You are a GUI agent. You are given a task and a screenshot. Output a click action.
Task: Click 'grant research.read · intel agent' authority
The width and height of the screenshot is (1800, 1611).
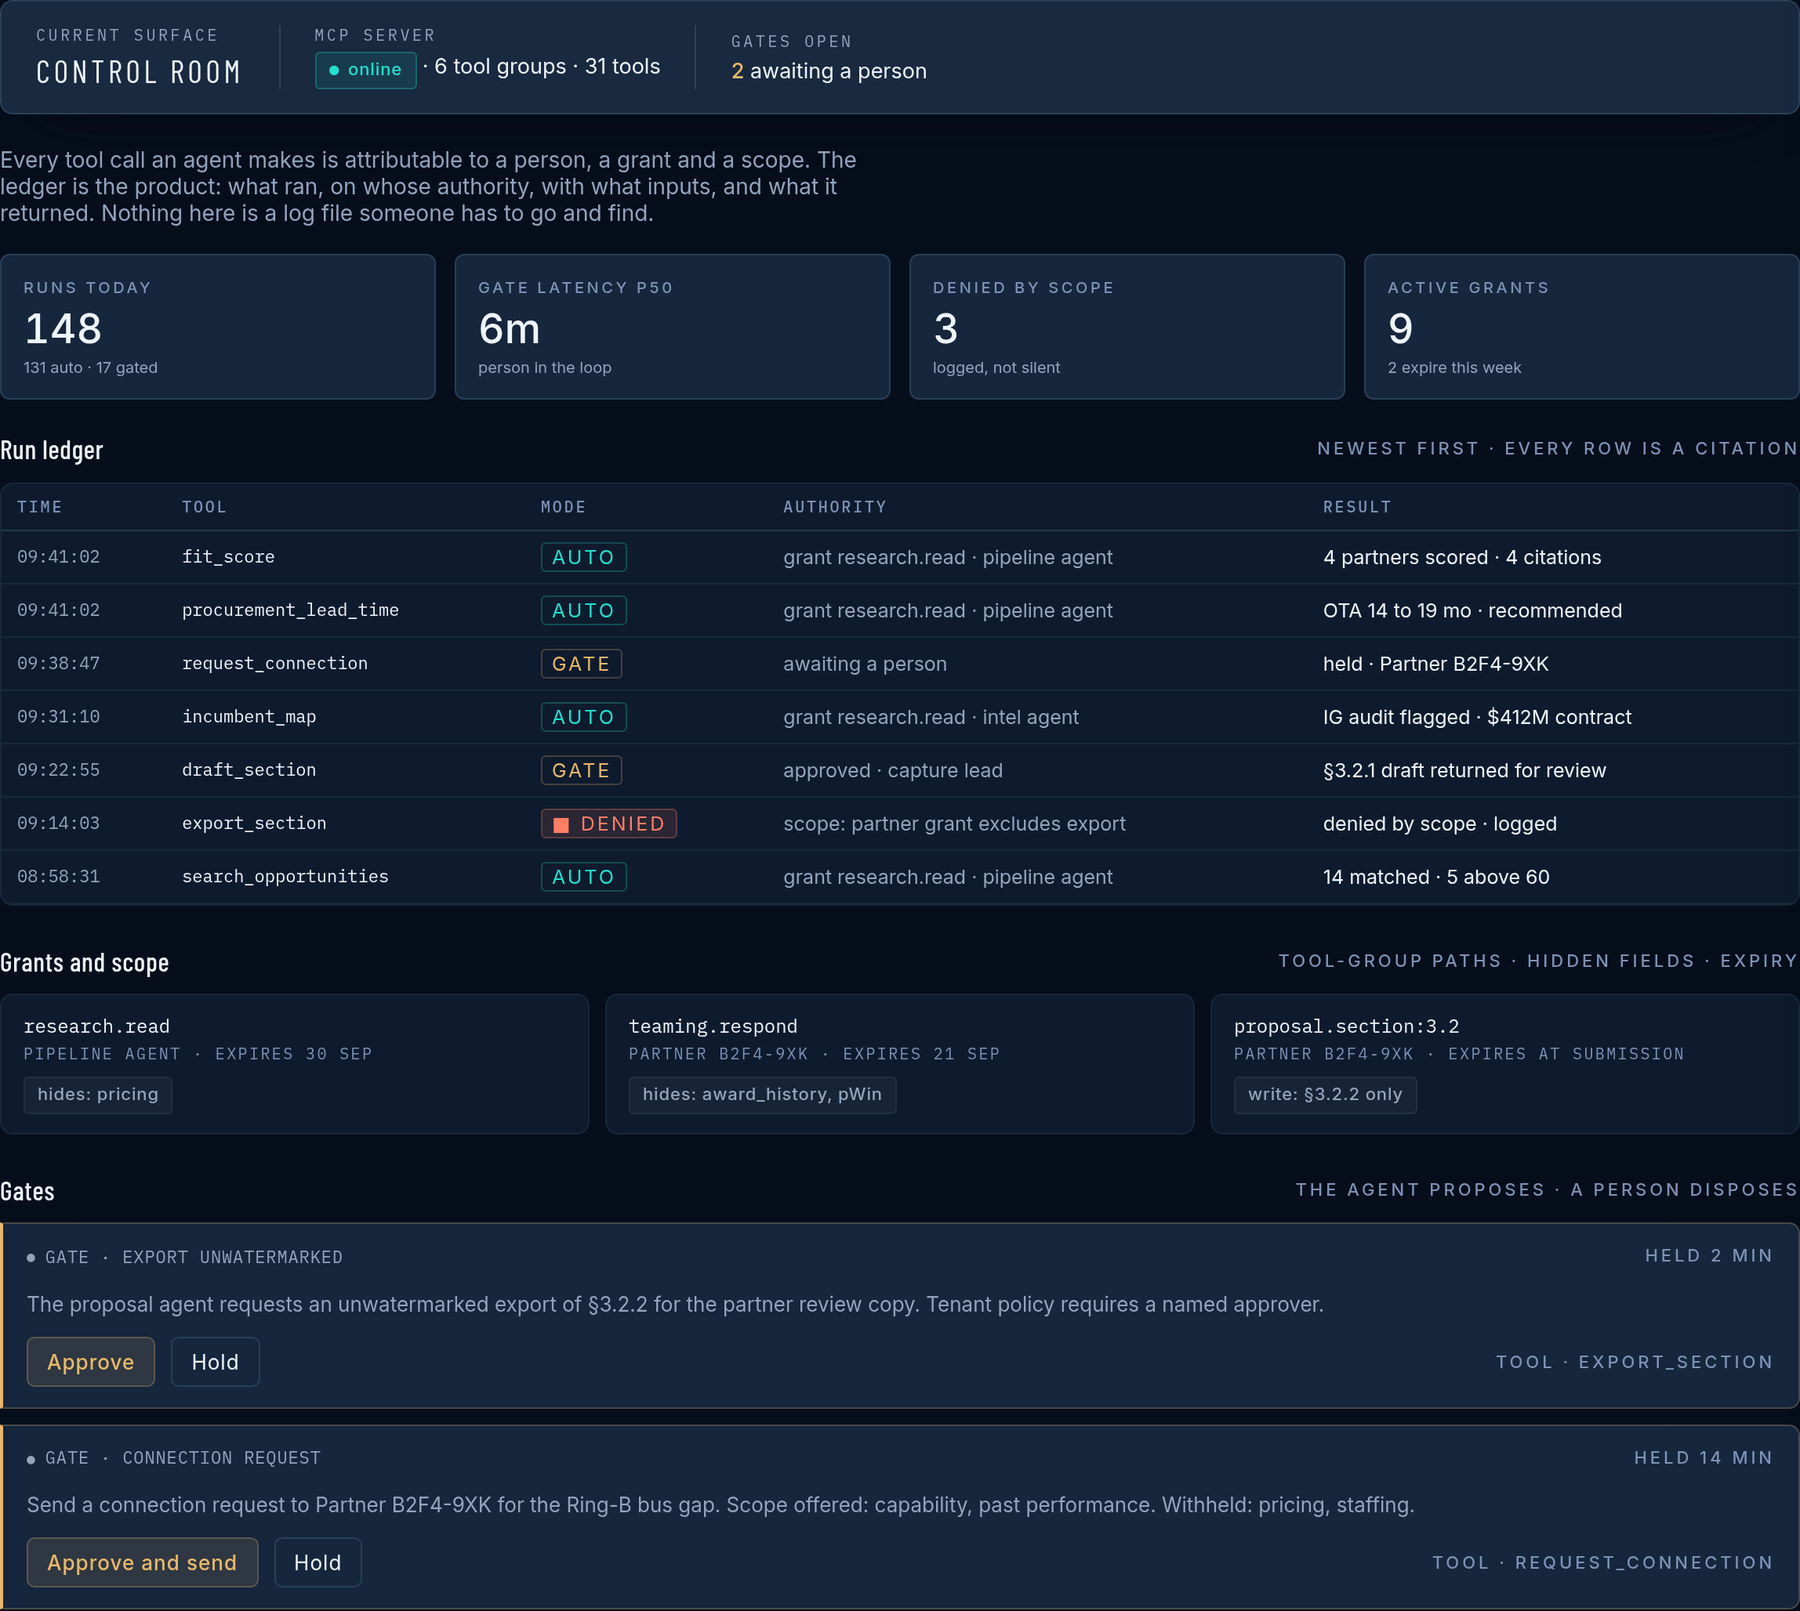pyautogui.click(x=931, y=717)
